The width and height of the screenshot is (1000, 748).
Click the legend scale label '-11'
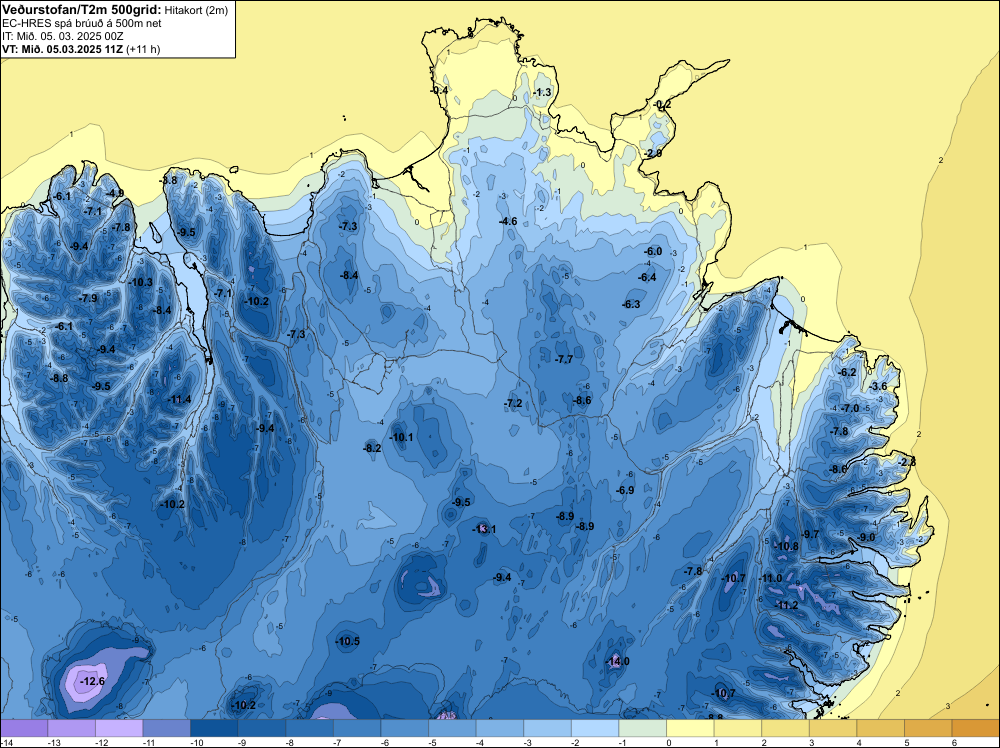coord(149,742)
